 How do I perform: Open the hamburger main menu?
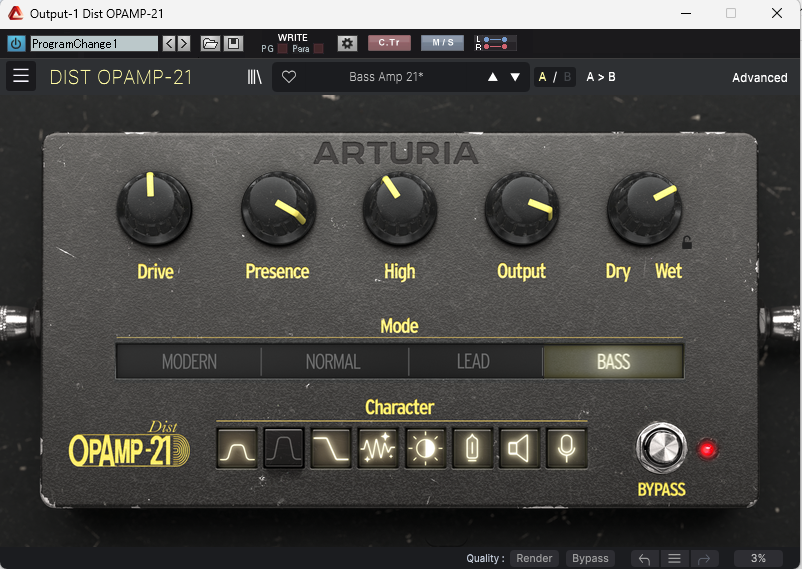21,76
